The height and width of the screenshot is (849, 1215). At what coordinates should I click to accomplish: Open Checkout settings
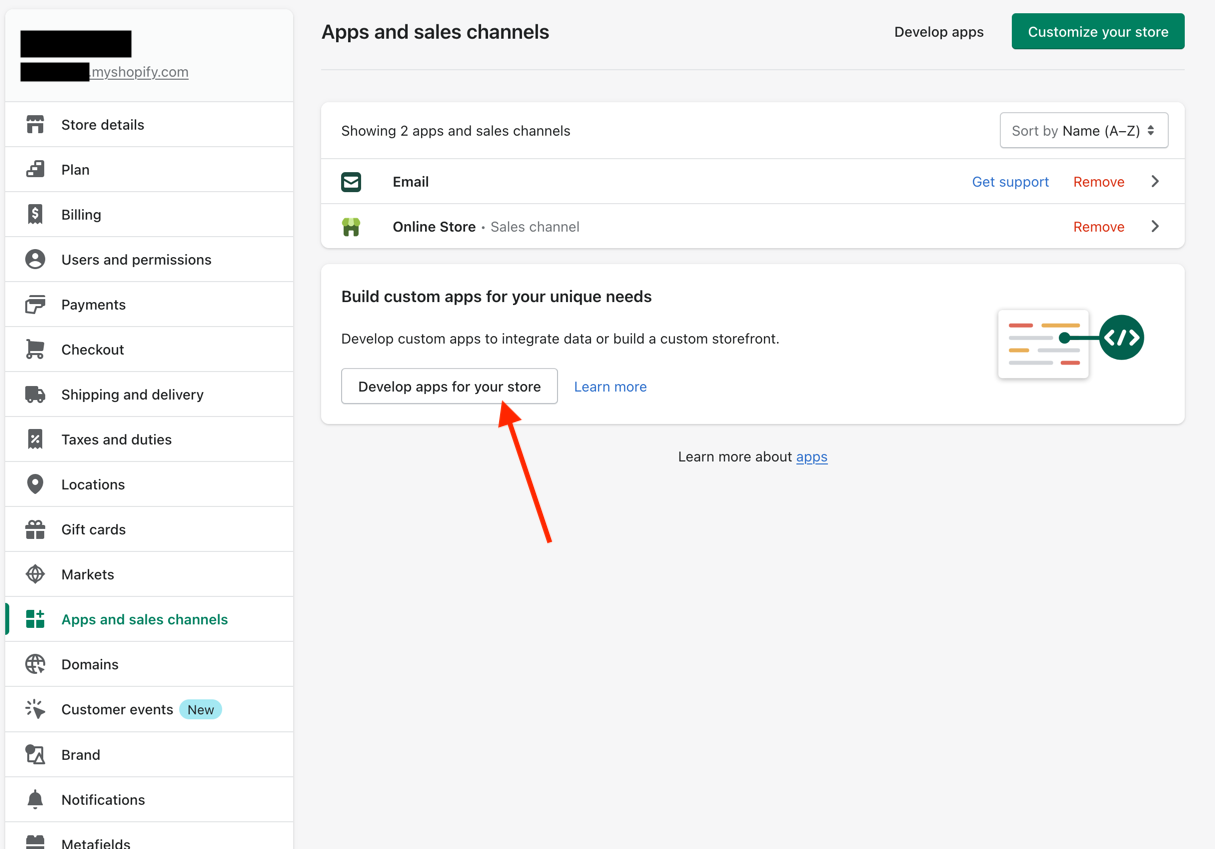coord(150,350)
